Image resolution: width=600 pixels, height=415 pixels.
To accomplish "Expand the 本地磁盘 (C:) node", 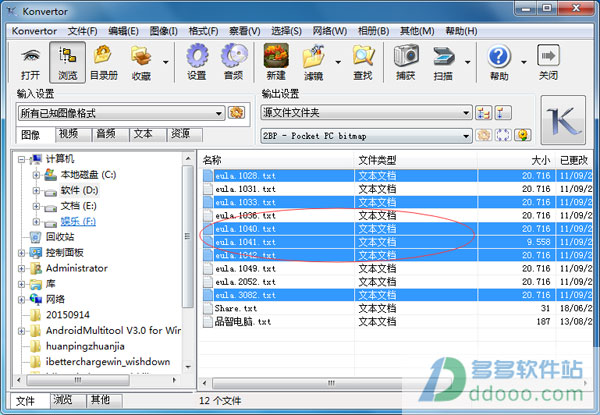I will pyautogui.click(x=36, y=175).
